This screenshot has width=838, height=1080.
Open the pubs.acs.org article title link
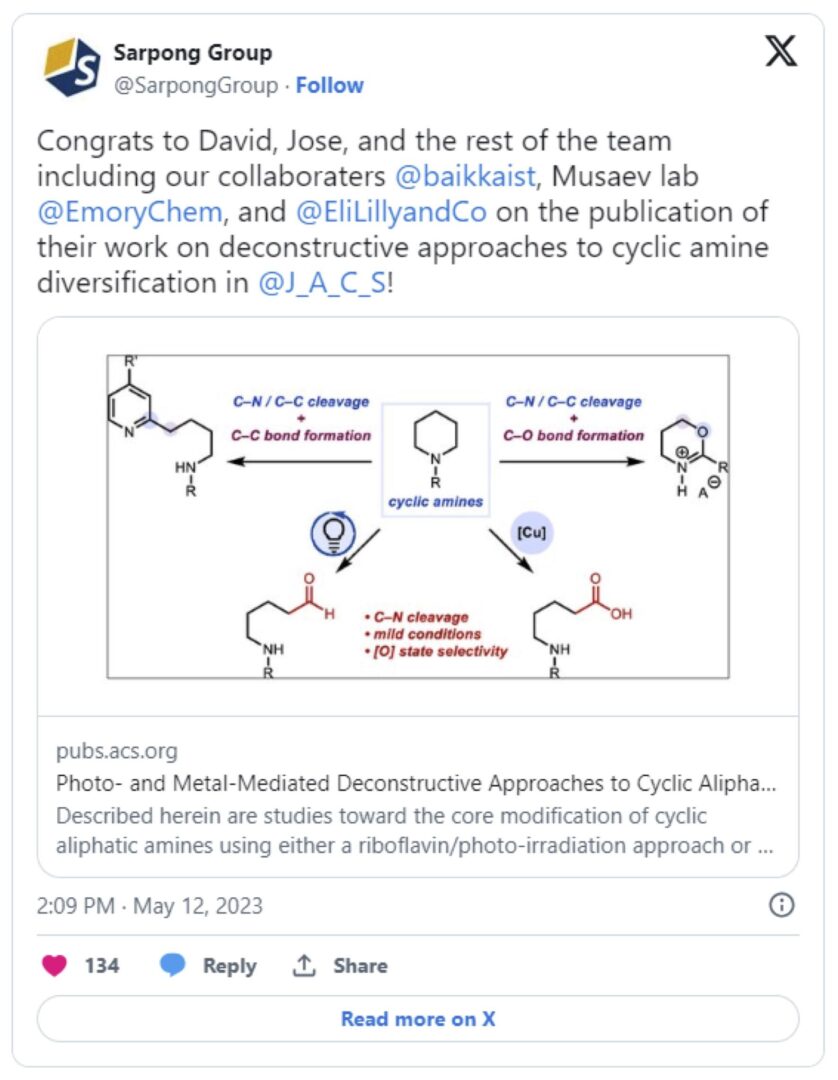coord(416,783)
